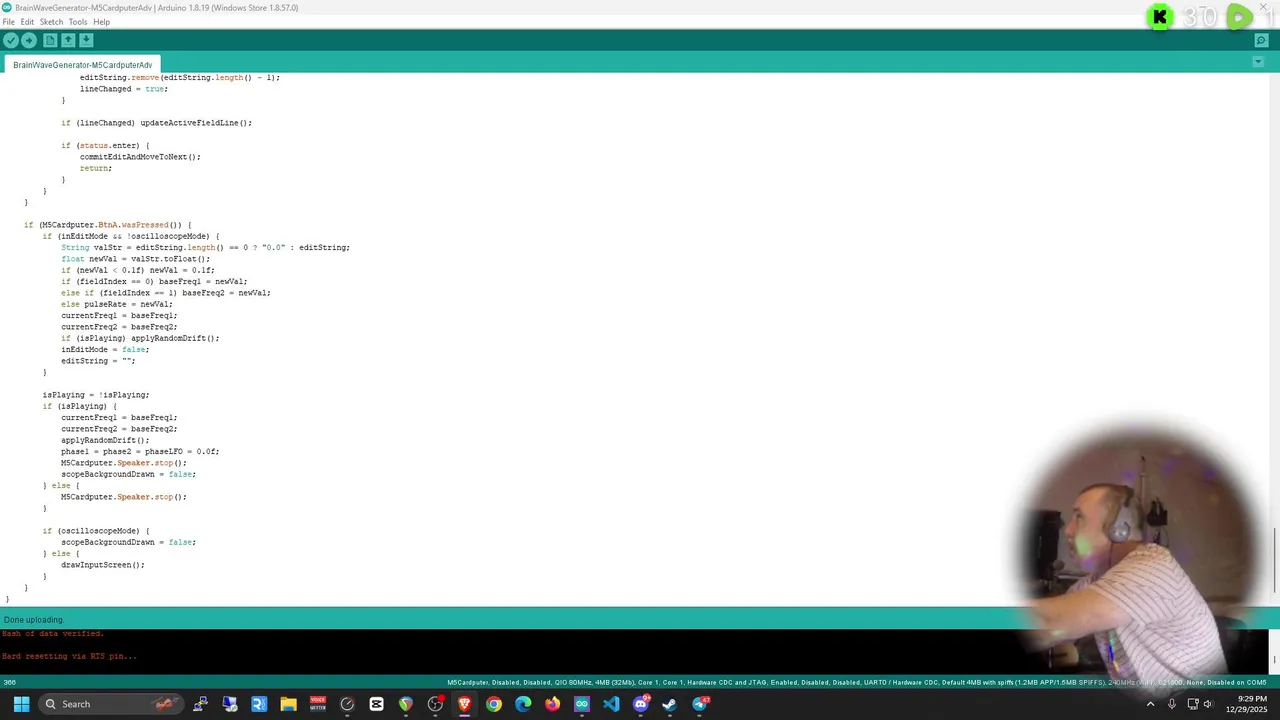Click the board info text ending 'on COM5'

tap(857, 683)
